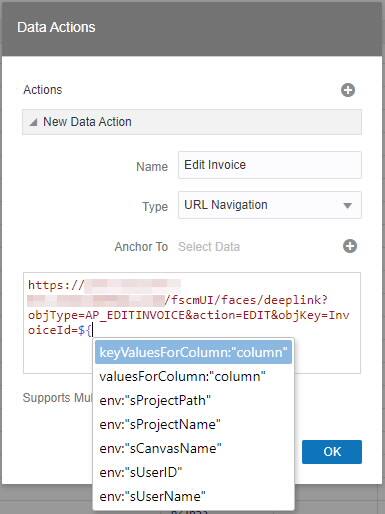Confirm the data action with OK

332,452
